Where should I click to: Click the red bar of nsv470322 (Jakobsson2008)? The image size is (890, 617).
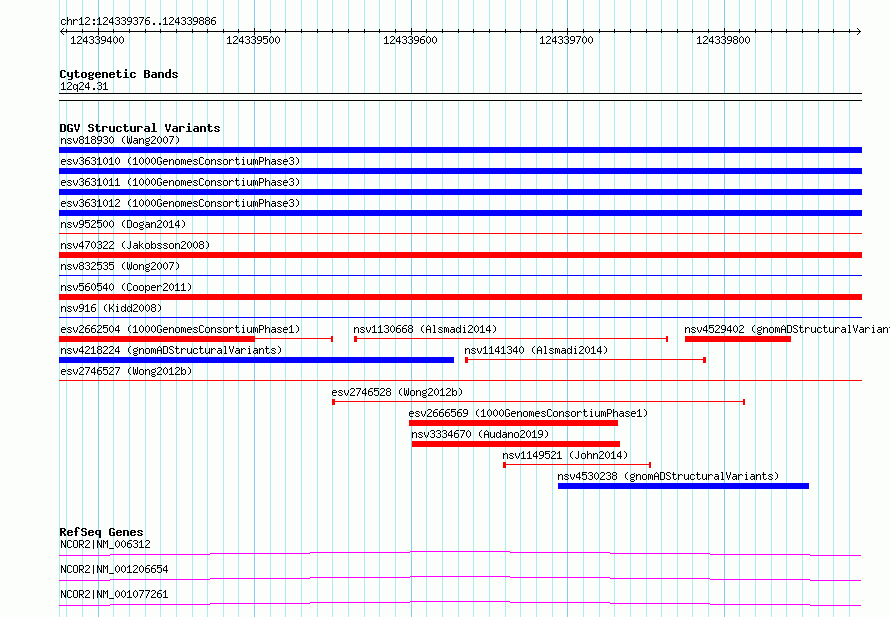click(460, 255)
